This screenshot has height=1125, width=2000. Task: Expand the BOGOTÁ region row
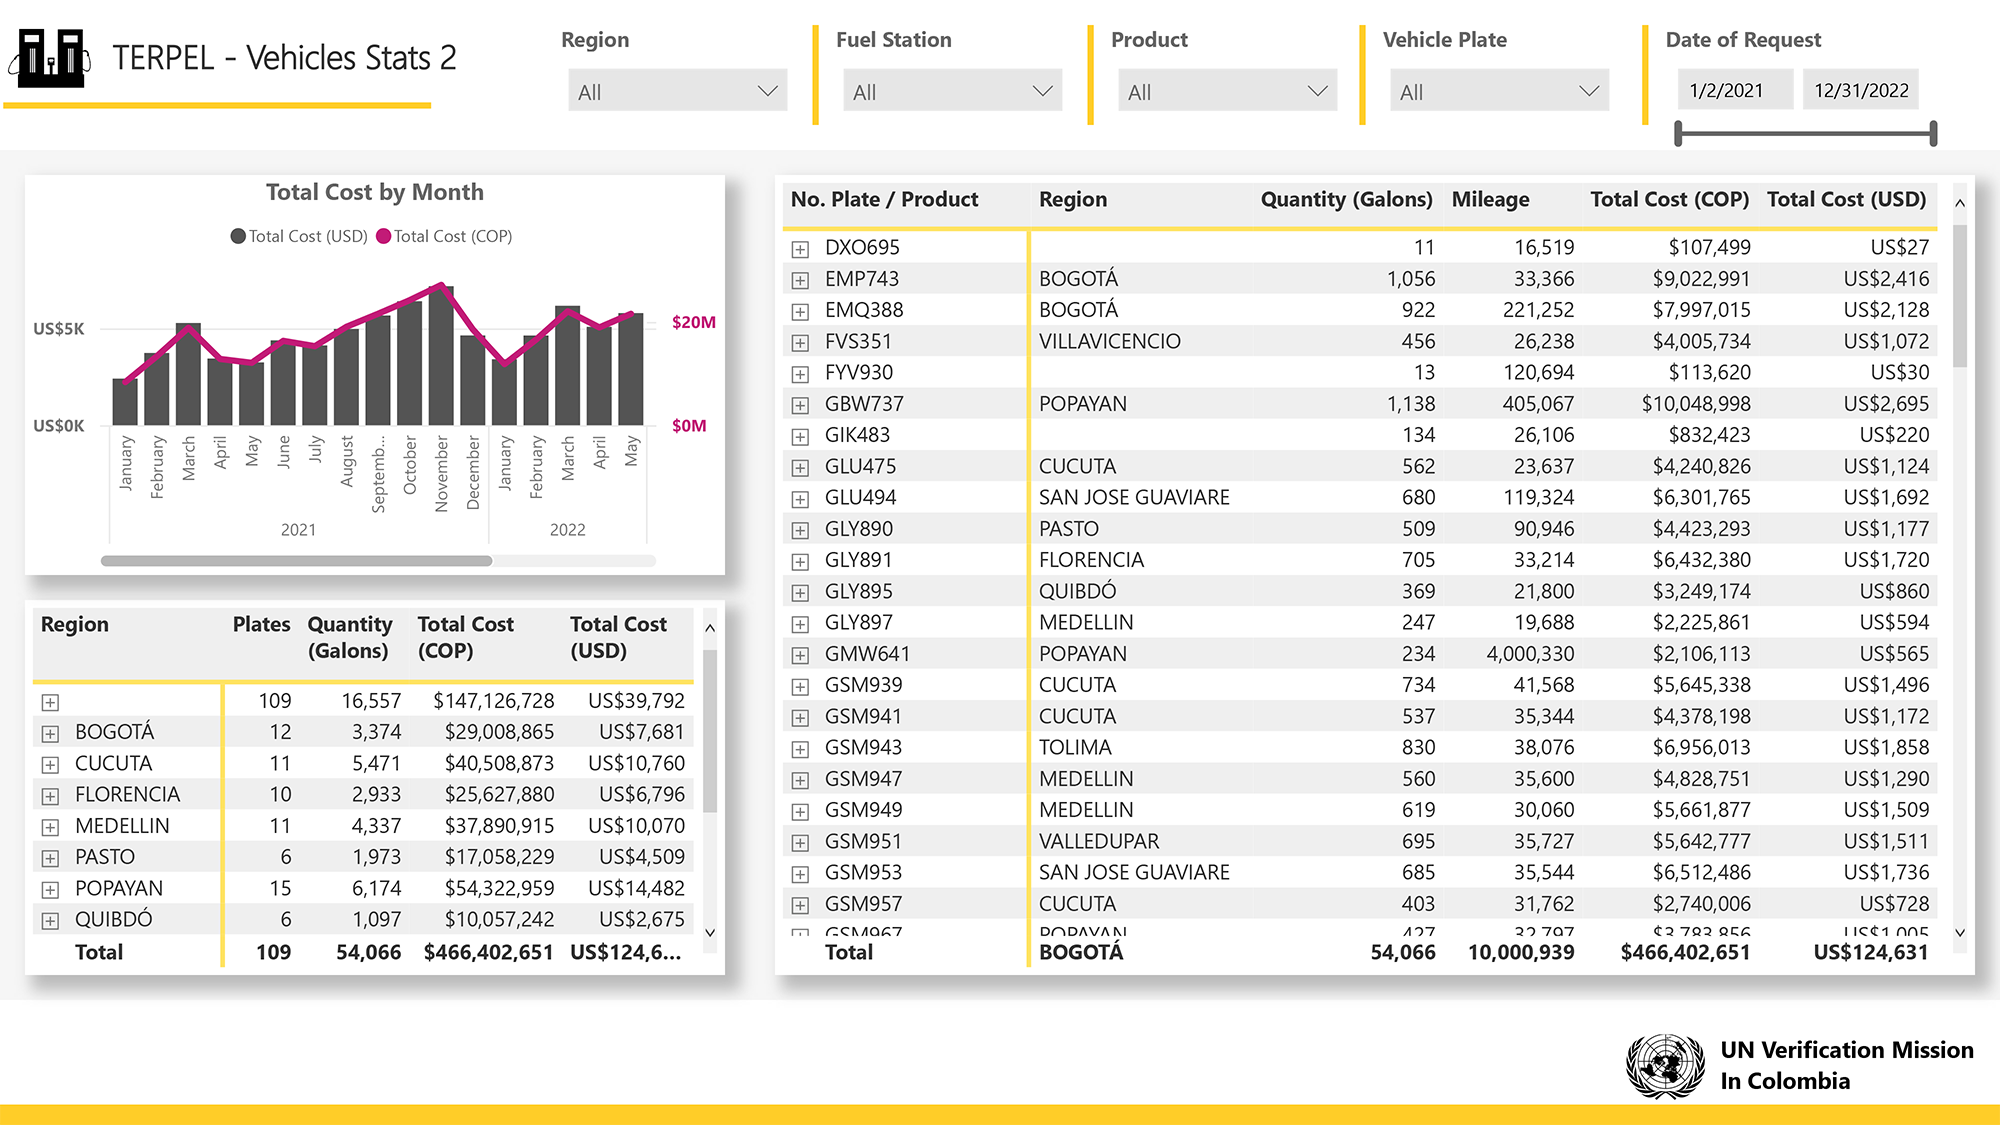pos(50,733)
